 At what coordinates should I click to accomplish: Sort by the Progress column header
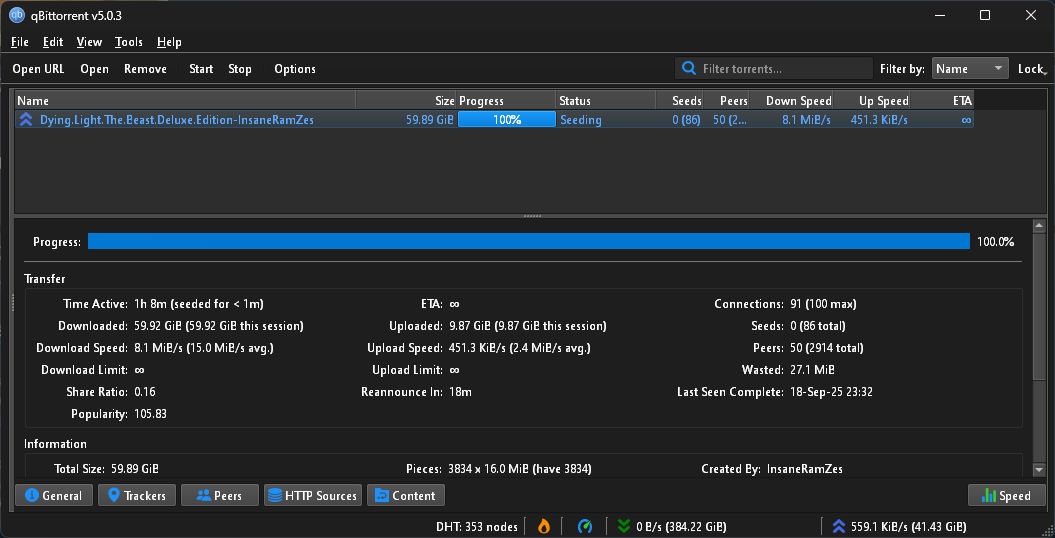tap(506, 101)
